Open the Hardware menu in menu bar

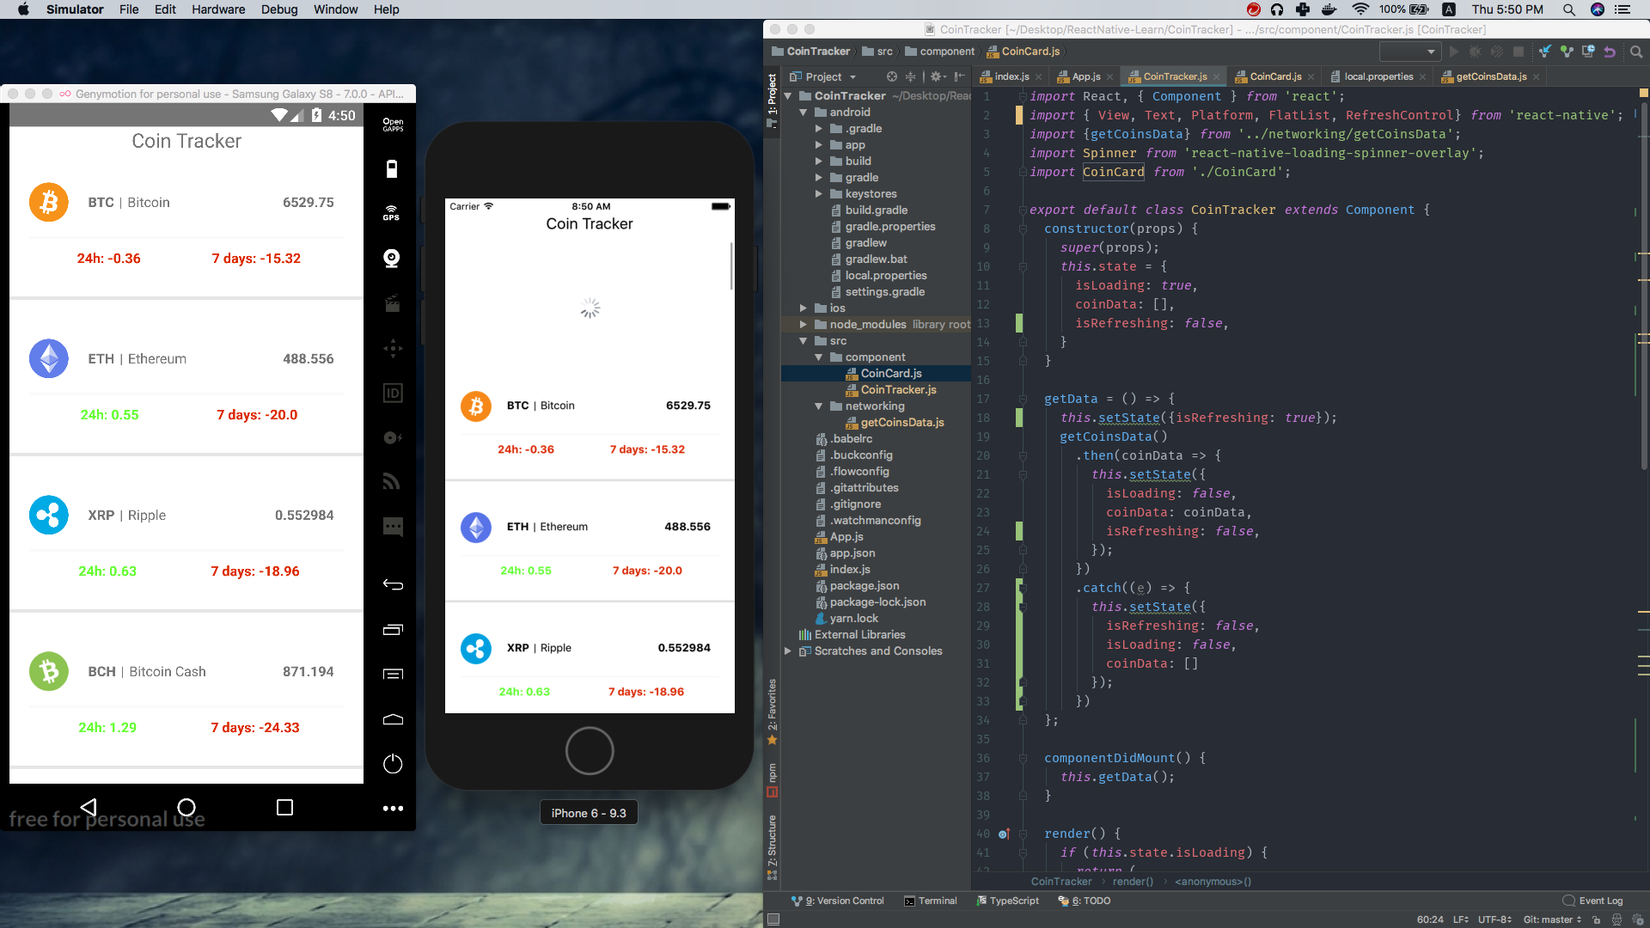click(x=218, y=9)
